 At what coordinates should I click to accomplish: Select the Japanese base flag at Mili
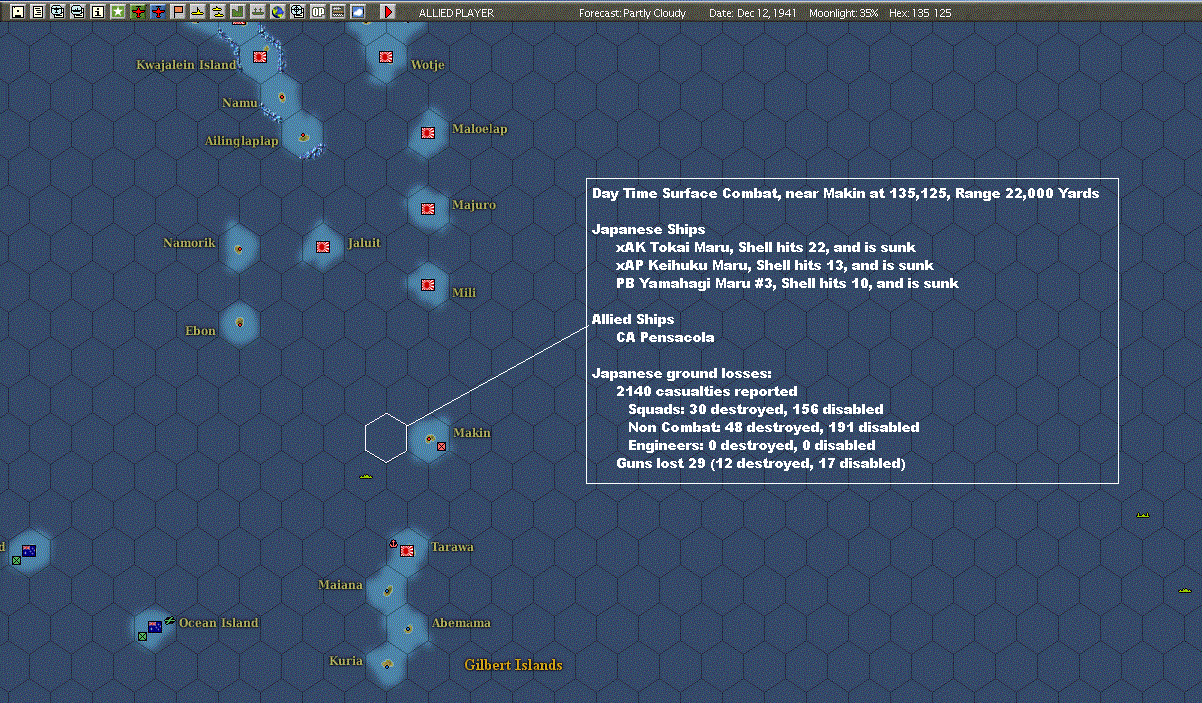428,285
